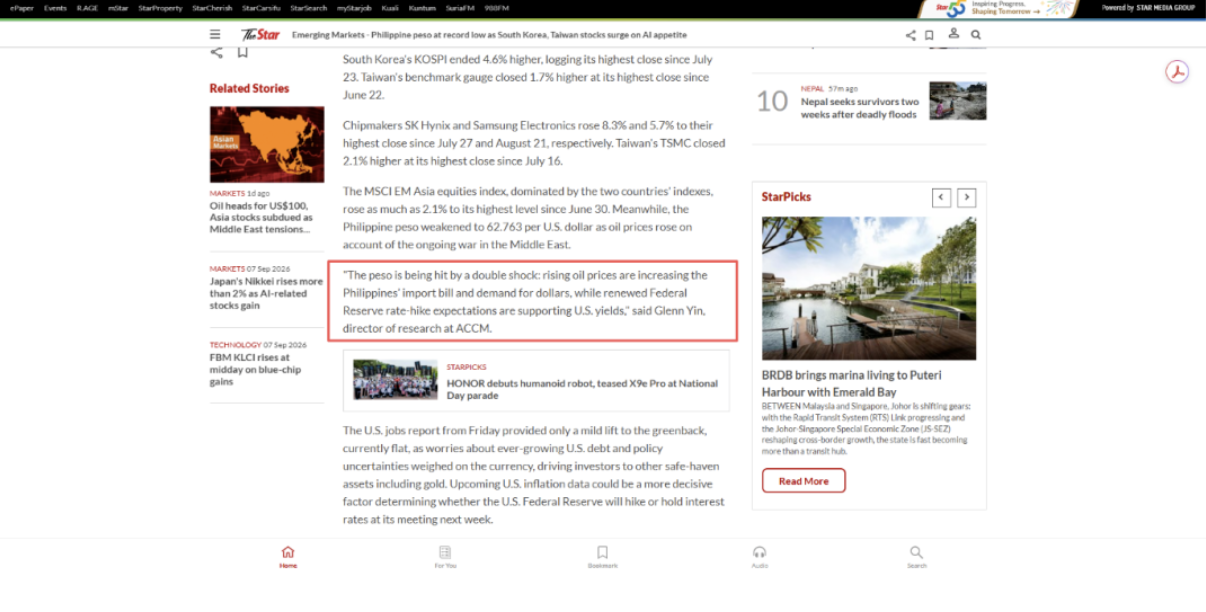This screenshot has height=612, width=1206.
Task: Click Related Stories heading
Action: pyautogui.click(x=249, y=88)
